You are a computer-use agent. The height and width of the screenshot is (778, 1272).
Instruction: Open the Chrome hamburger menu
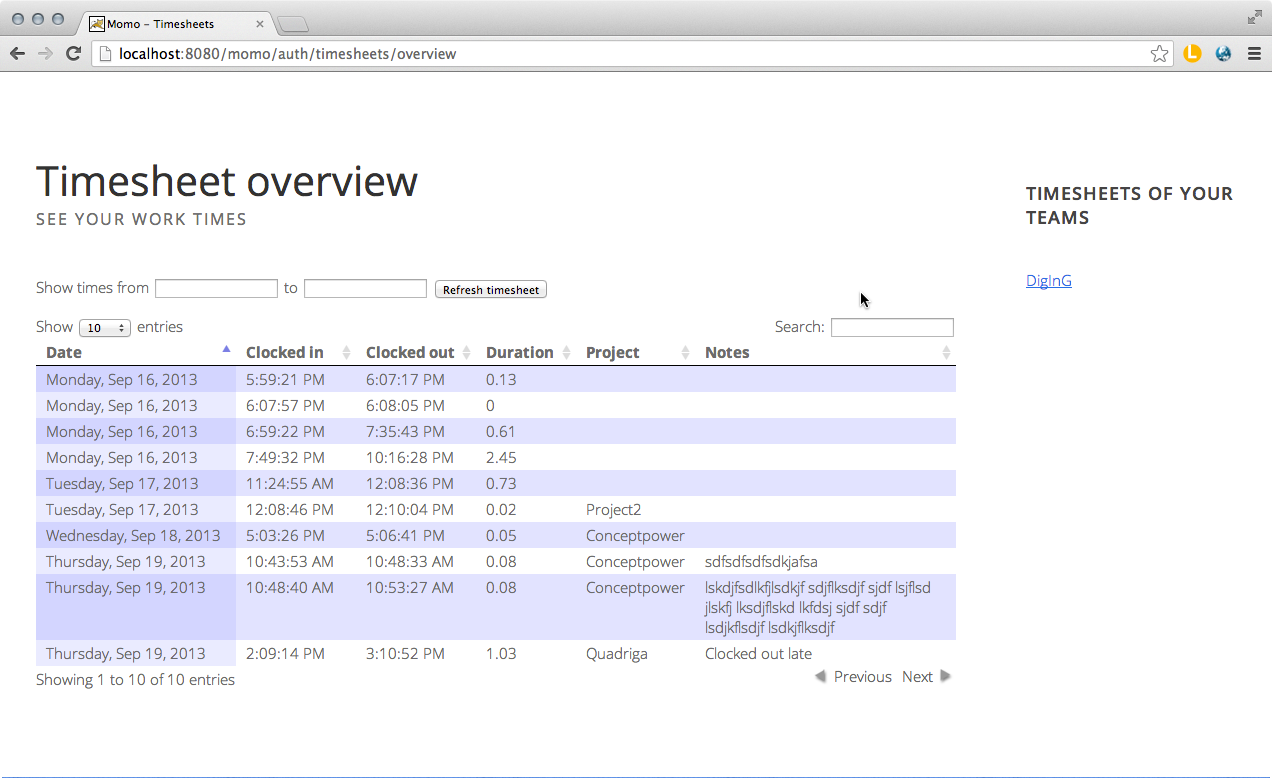1253,54
